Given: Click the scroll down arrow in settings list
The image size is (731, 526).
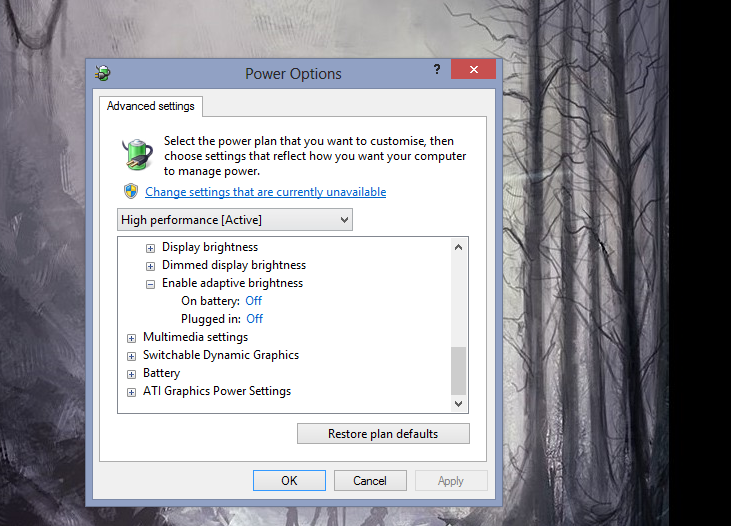Looking at the screenshot, I should 458,403.
